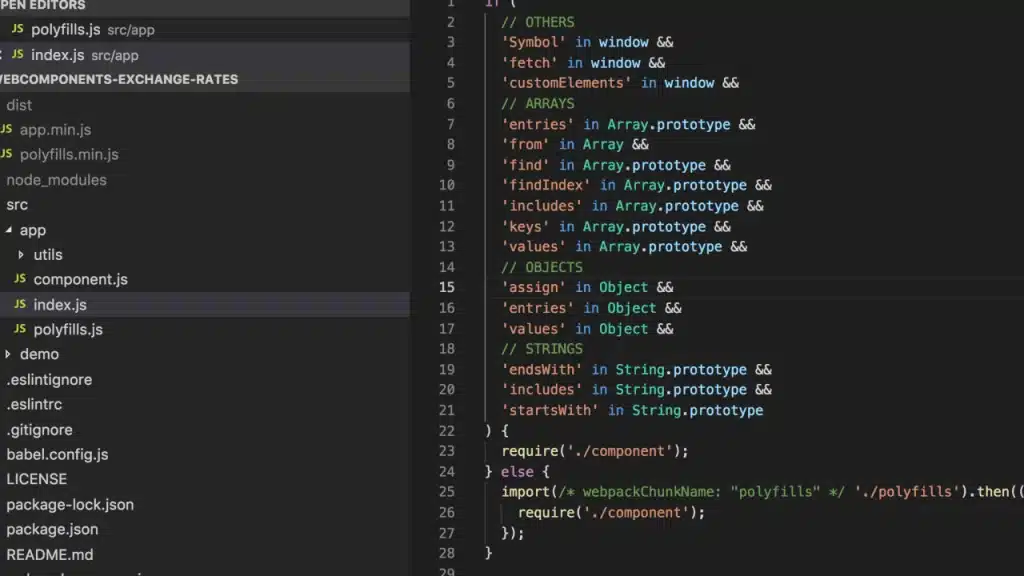Image resolution: width=1024 pixels, height=576 pixels.
Task: Open babel.config.js in the editor
Action: tap(57, 454)
